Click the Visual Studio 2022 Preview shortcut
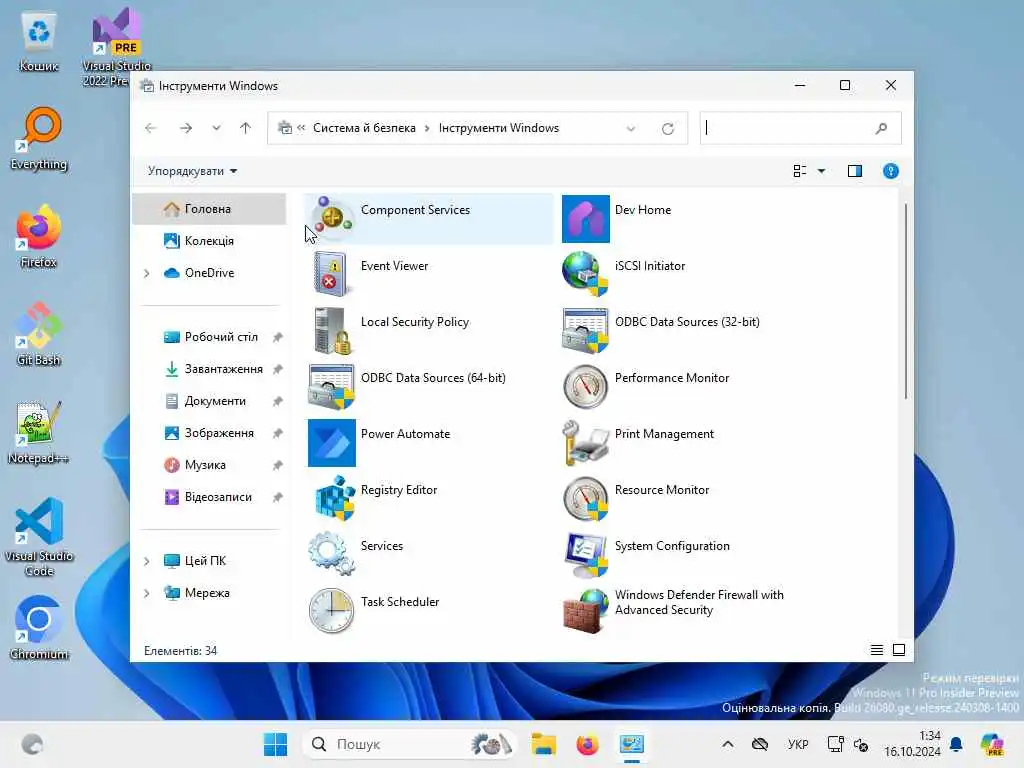Screen dimensions: 1024x768 point(116,47)
